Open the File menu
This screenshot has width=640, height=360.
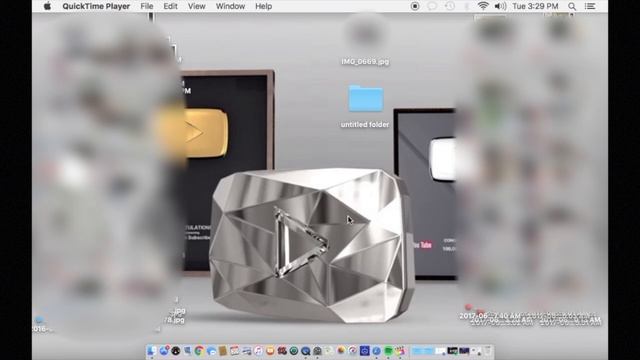coord(147,6)
